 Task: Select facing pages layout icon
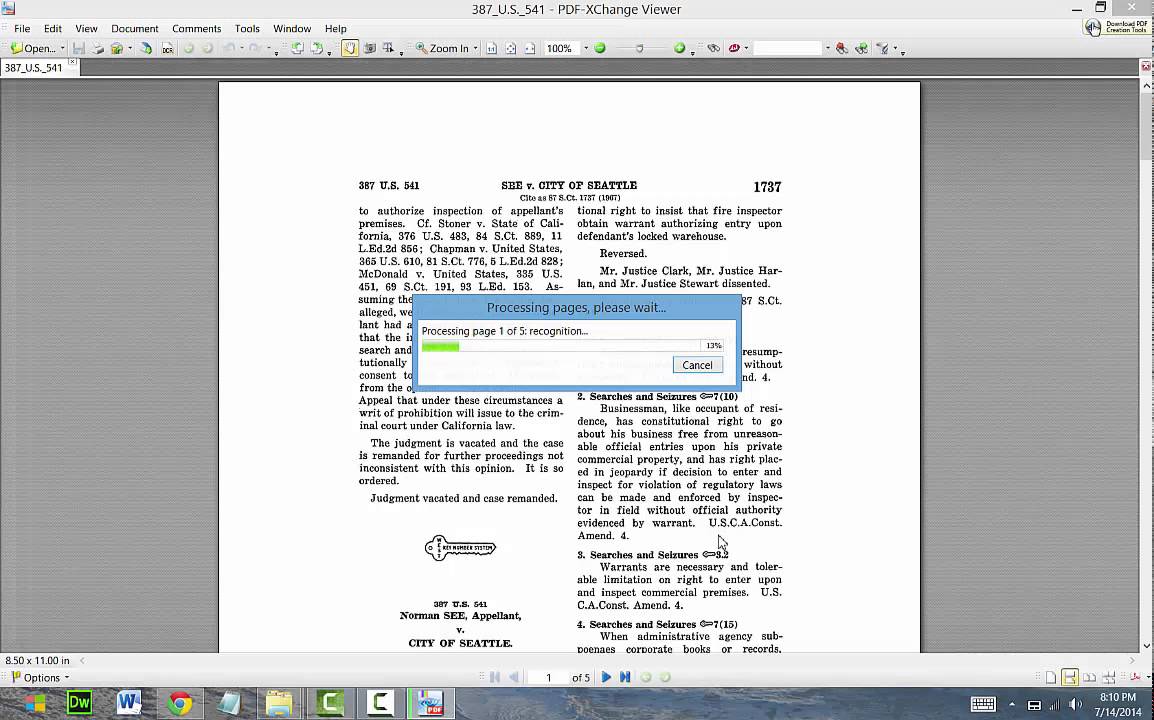(1089, 677)
